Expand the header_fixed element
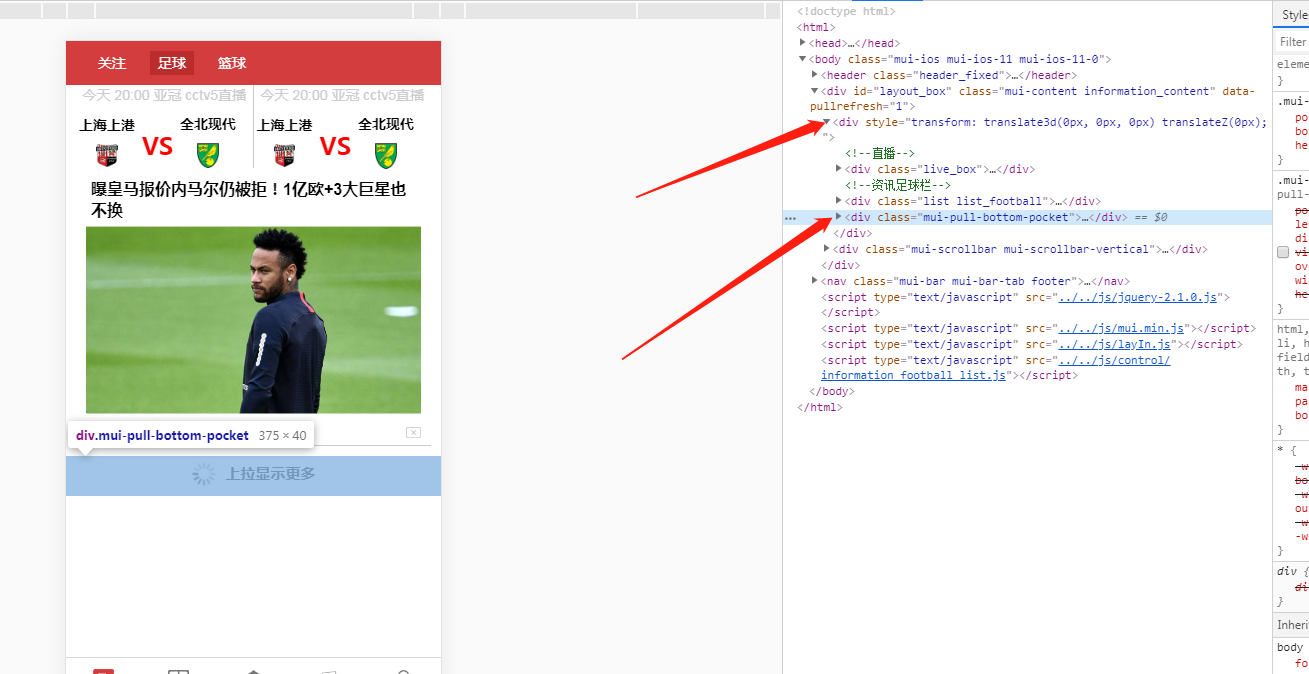This screenshot has height=674, width=1309. [815, 75]
